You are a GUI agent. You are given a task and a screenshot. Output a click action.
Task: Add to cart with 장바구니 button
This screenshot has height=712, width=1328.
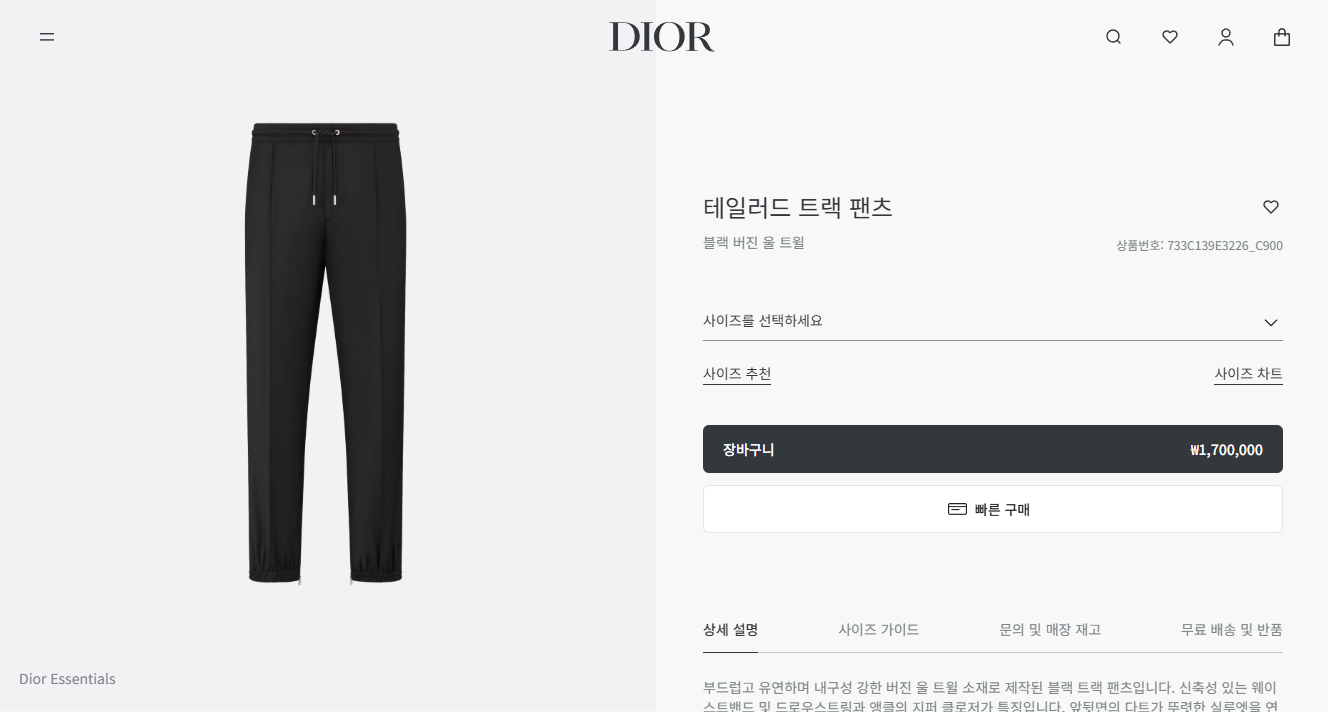tap(992, 449)
